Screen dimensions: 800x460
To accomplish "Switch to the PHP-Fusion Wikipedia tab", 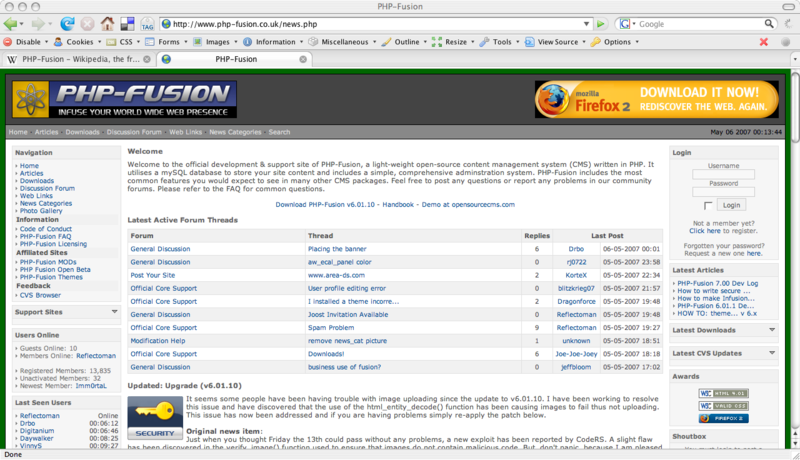I will pos(78,59).
